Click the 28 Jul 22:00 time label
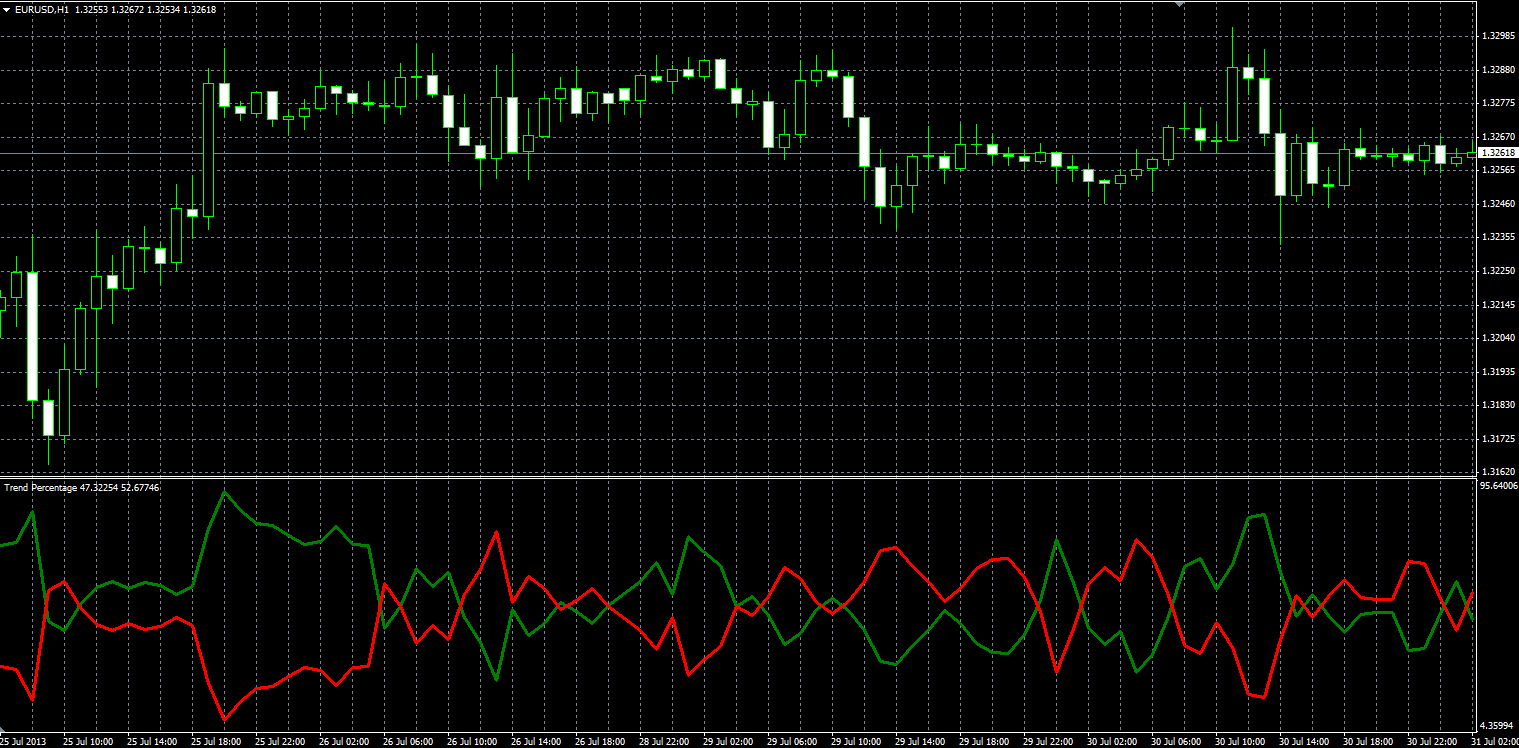This screenshot has width=1519, height=748. point(663,742)
